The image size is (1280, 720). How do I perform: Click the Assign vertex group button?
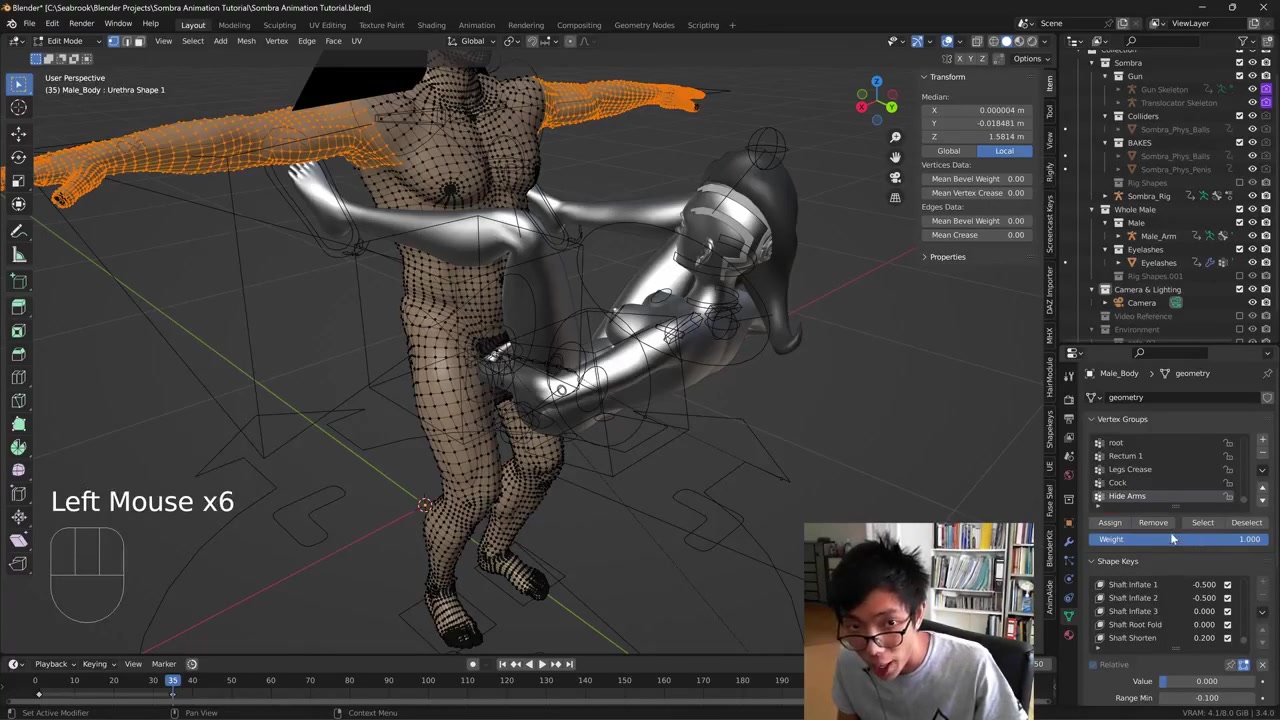[x=1110, y=522]
